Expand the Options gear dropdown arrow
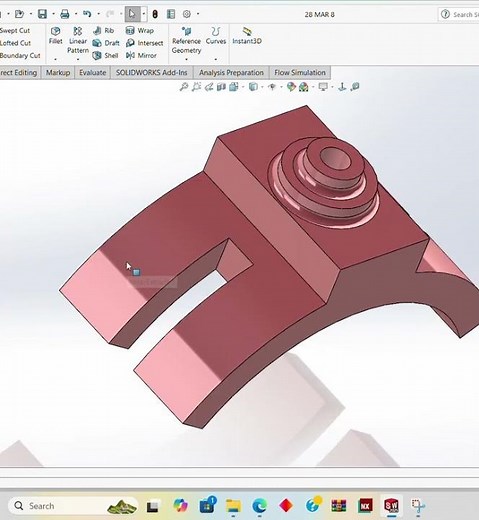The image size is (479, 520). pyautogui.click(x=198, y=14)
